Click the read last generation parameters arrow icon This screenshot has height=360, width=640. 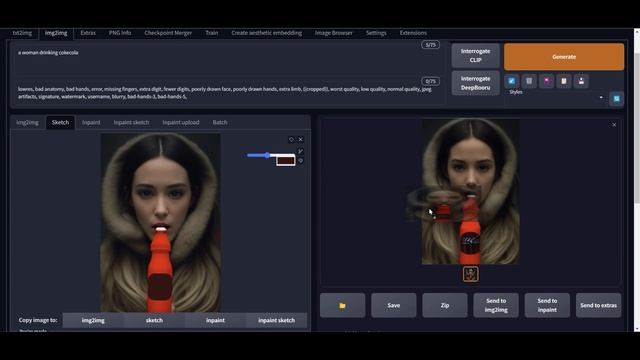(x=511, y=81)
